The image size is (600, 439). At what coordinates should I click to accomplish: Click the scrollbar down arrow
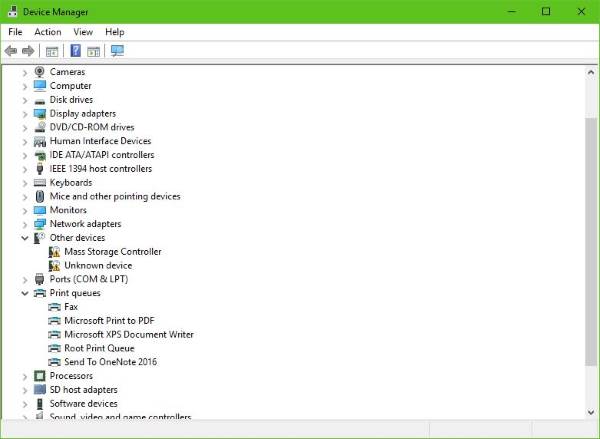coord(591,412)
